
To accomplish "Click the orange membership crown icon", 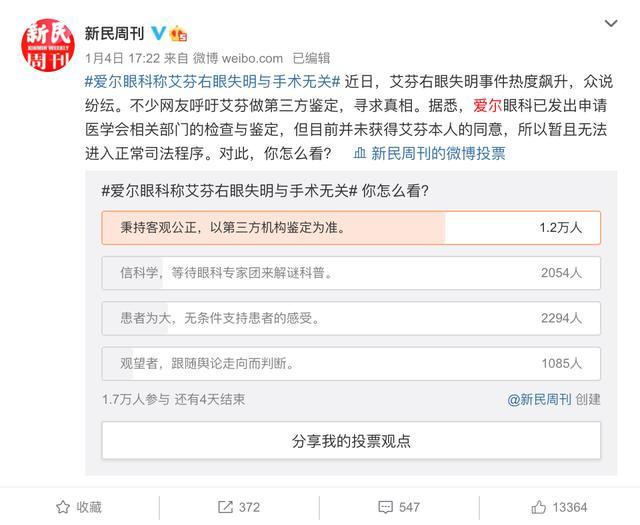I will (x=179, y=33).
